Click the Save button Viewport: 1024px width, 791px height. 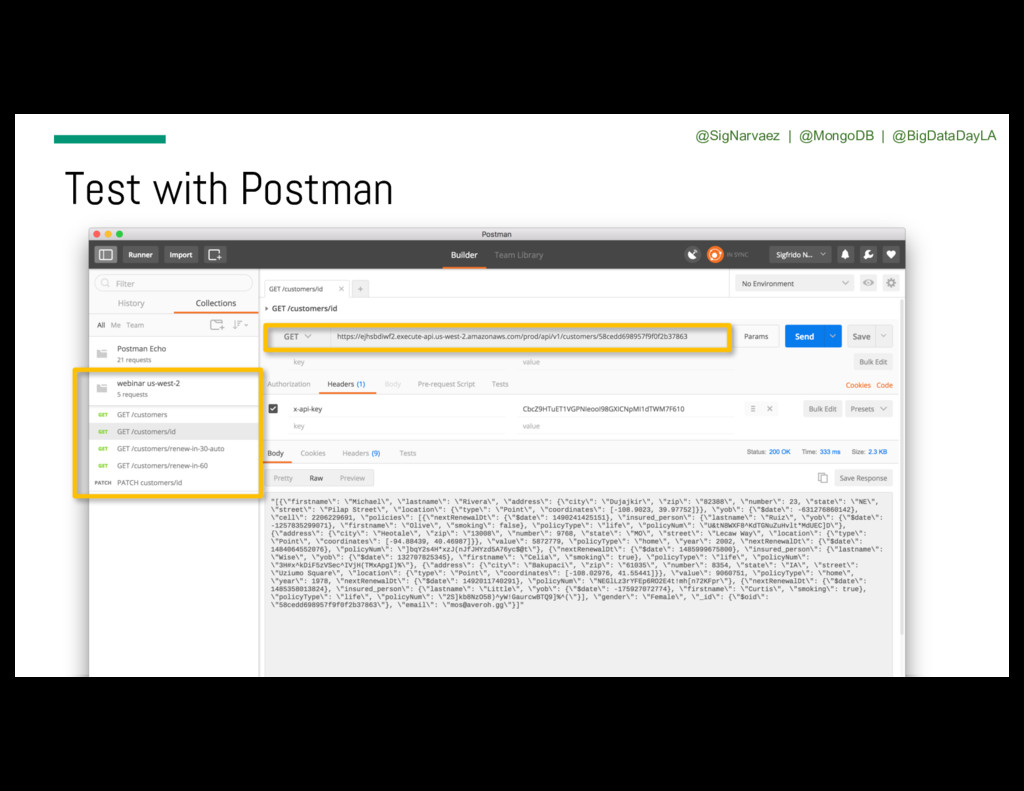pos(861,336)
